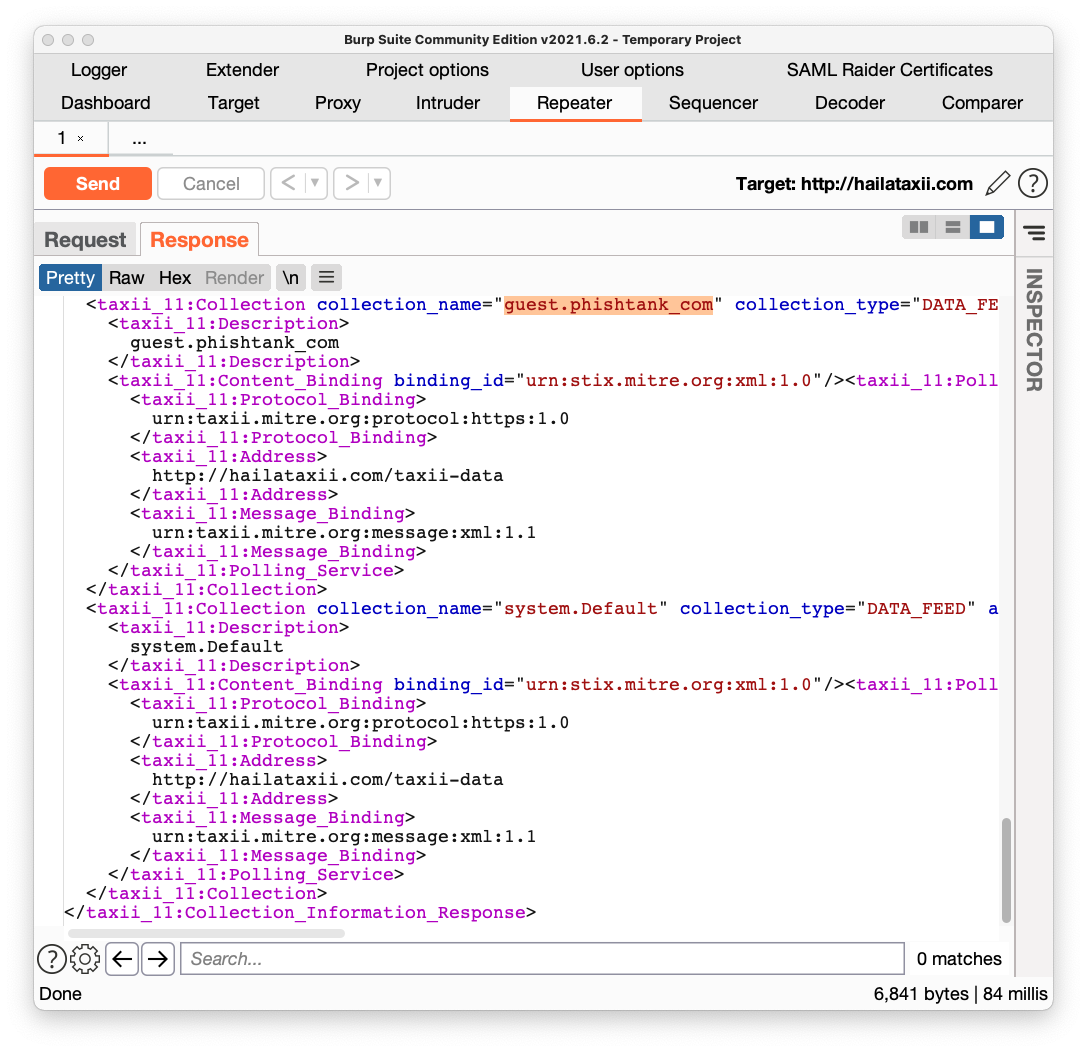The image size is (1087, 1052).
Task: Open message editor hamburger menu icon
Action: pyautogui.click(x=327, y=278)
